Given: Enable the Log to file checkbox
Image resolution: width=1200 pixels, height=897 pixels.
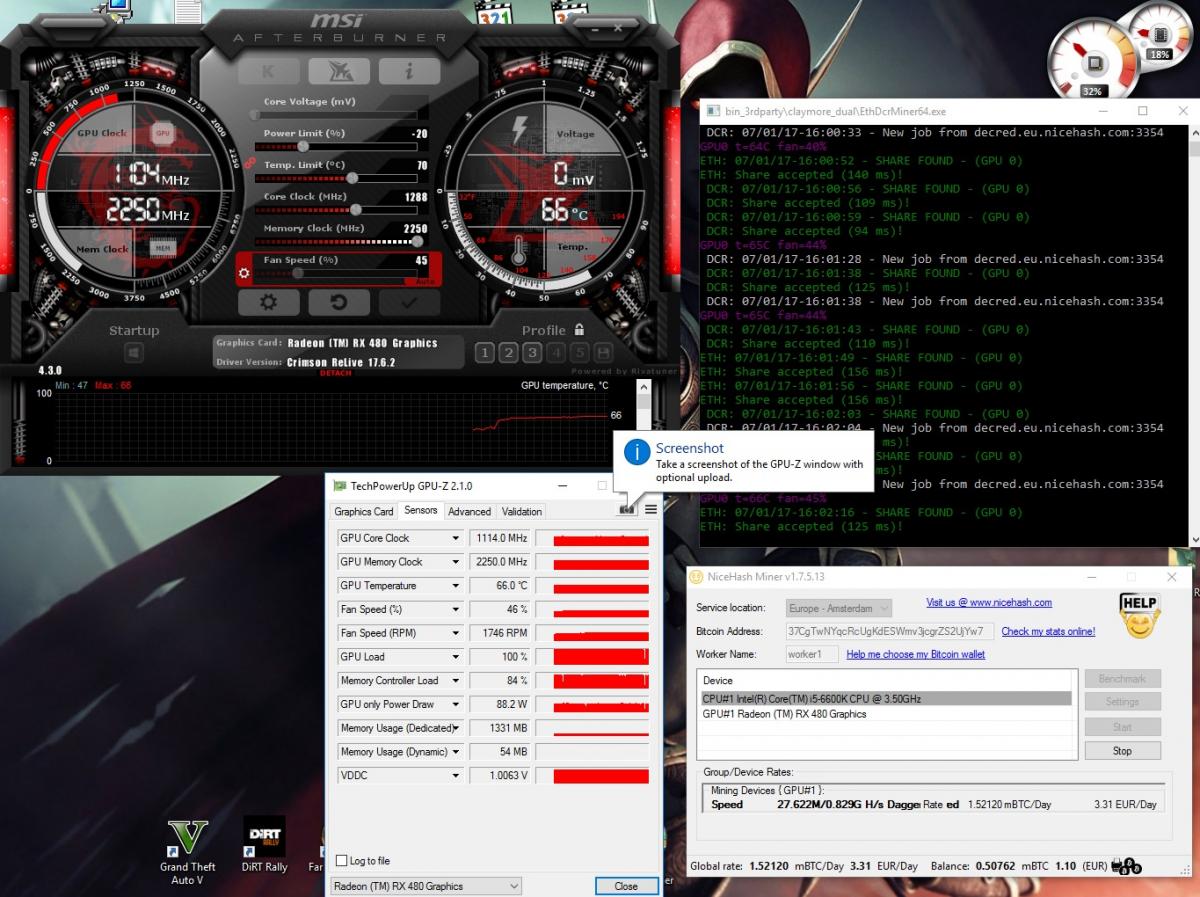Looking at the screenshot, I should click(x=342, y=861).
